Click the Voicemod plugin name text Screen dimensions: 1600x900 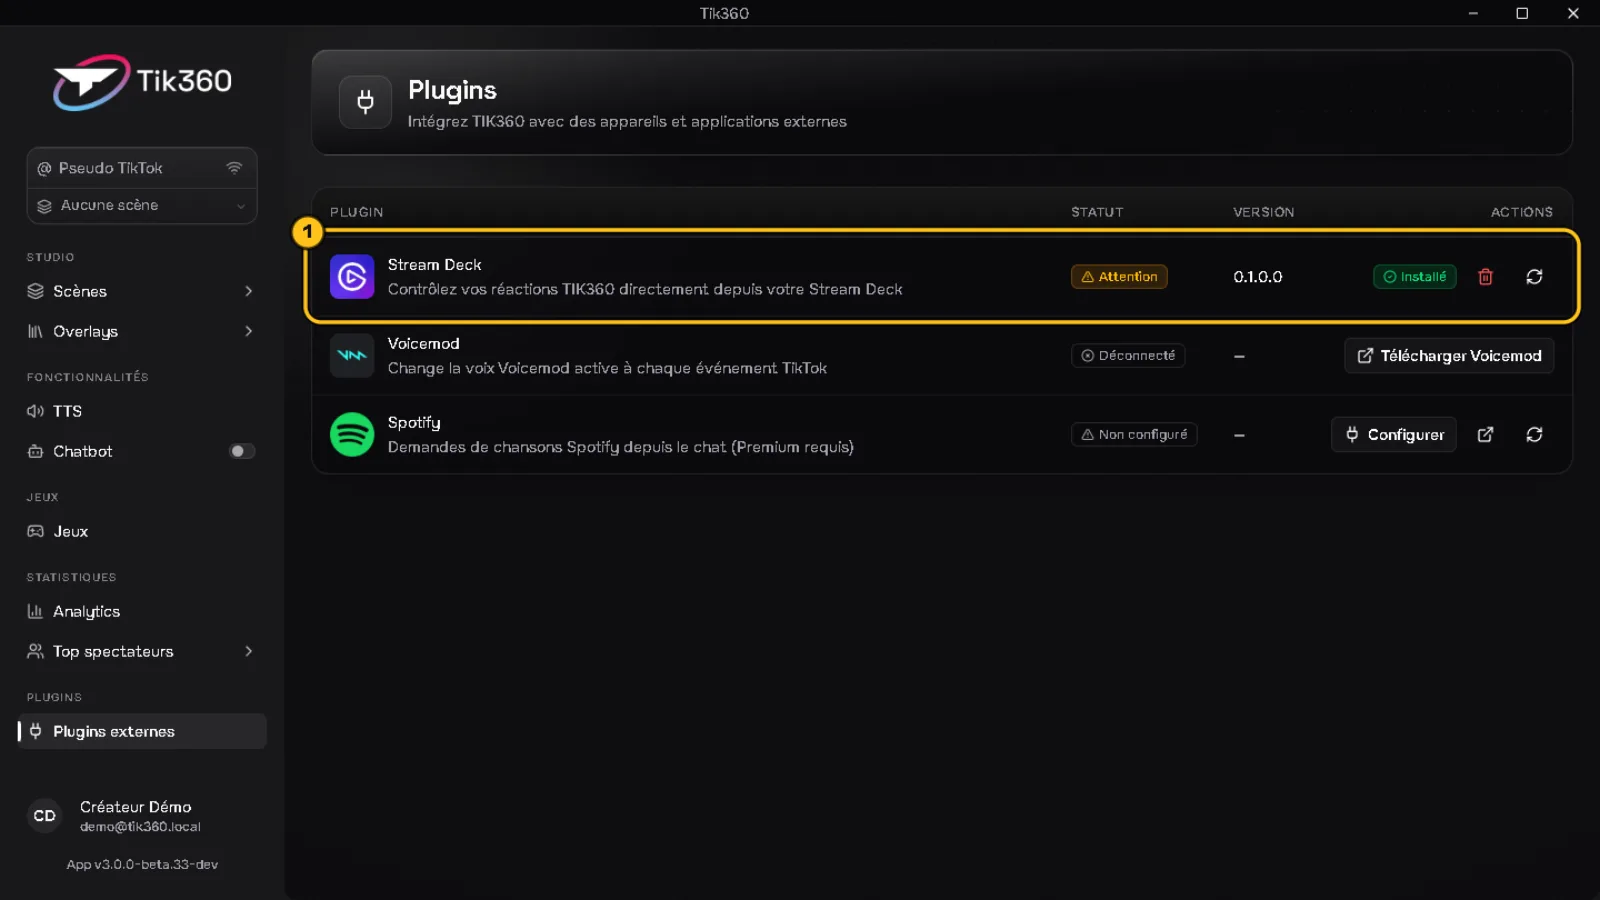pyautogui.click(x=424, y=343)
